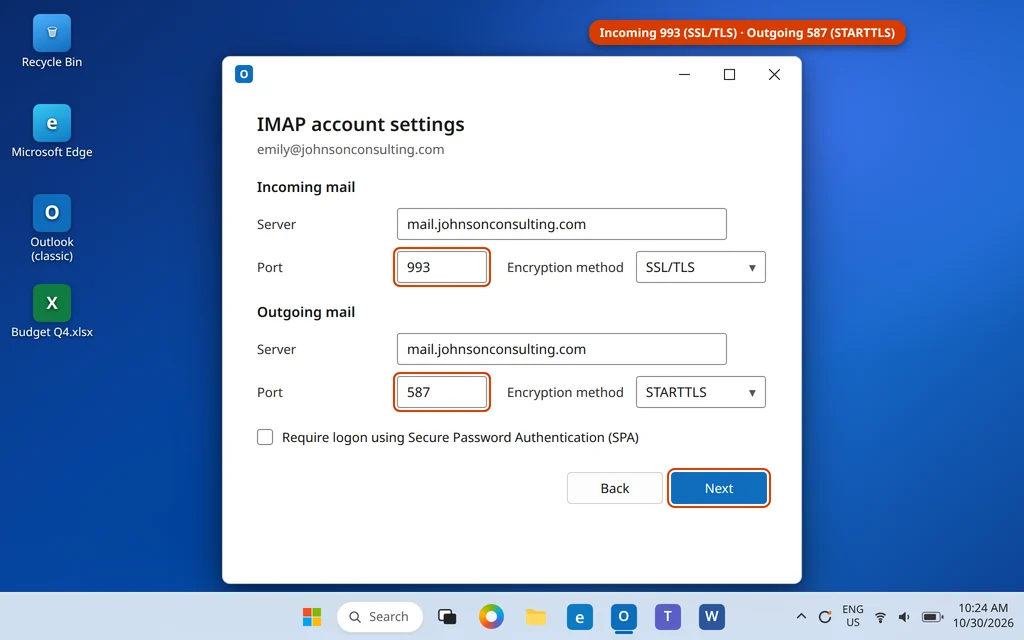Enable Secure Password Authentication (SPA) checkbox
Screen dimensions: 1024x640
click(x=265, y=437)
